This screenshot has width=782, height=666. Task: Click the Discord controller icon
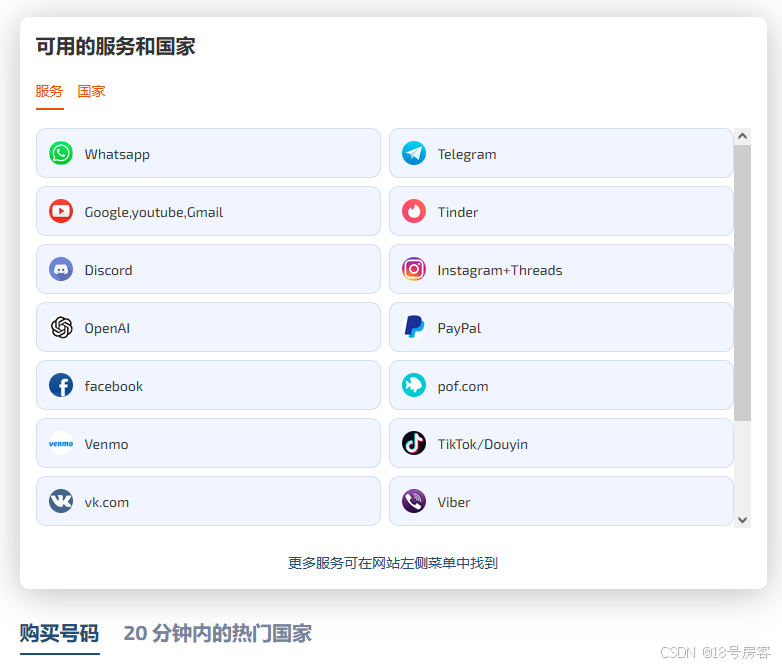pos(61,269)
